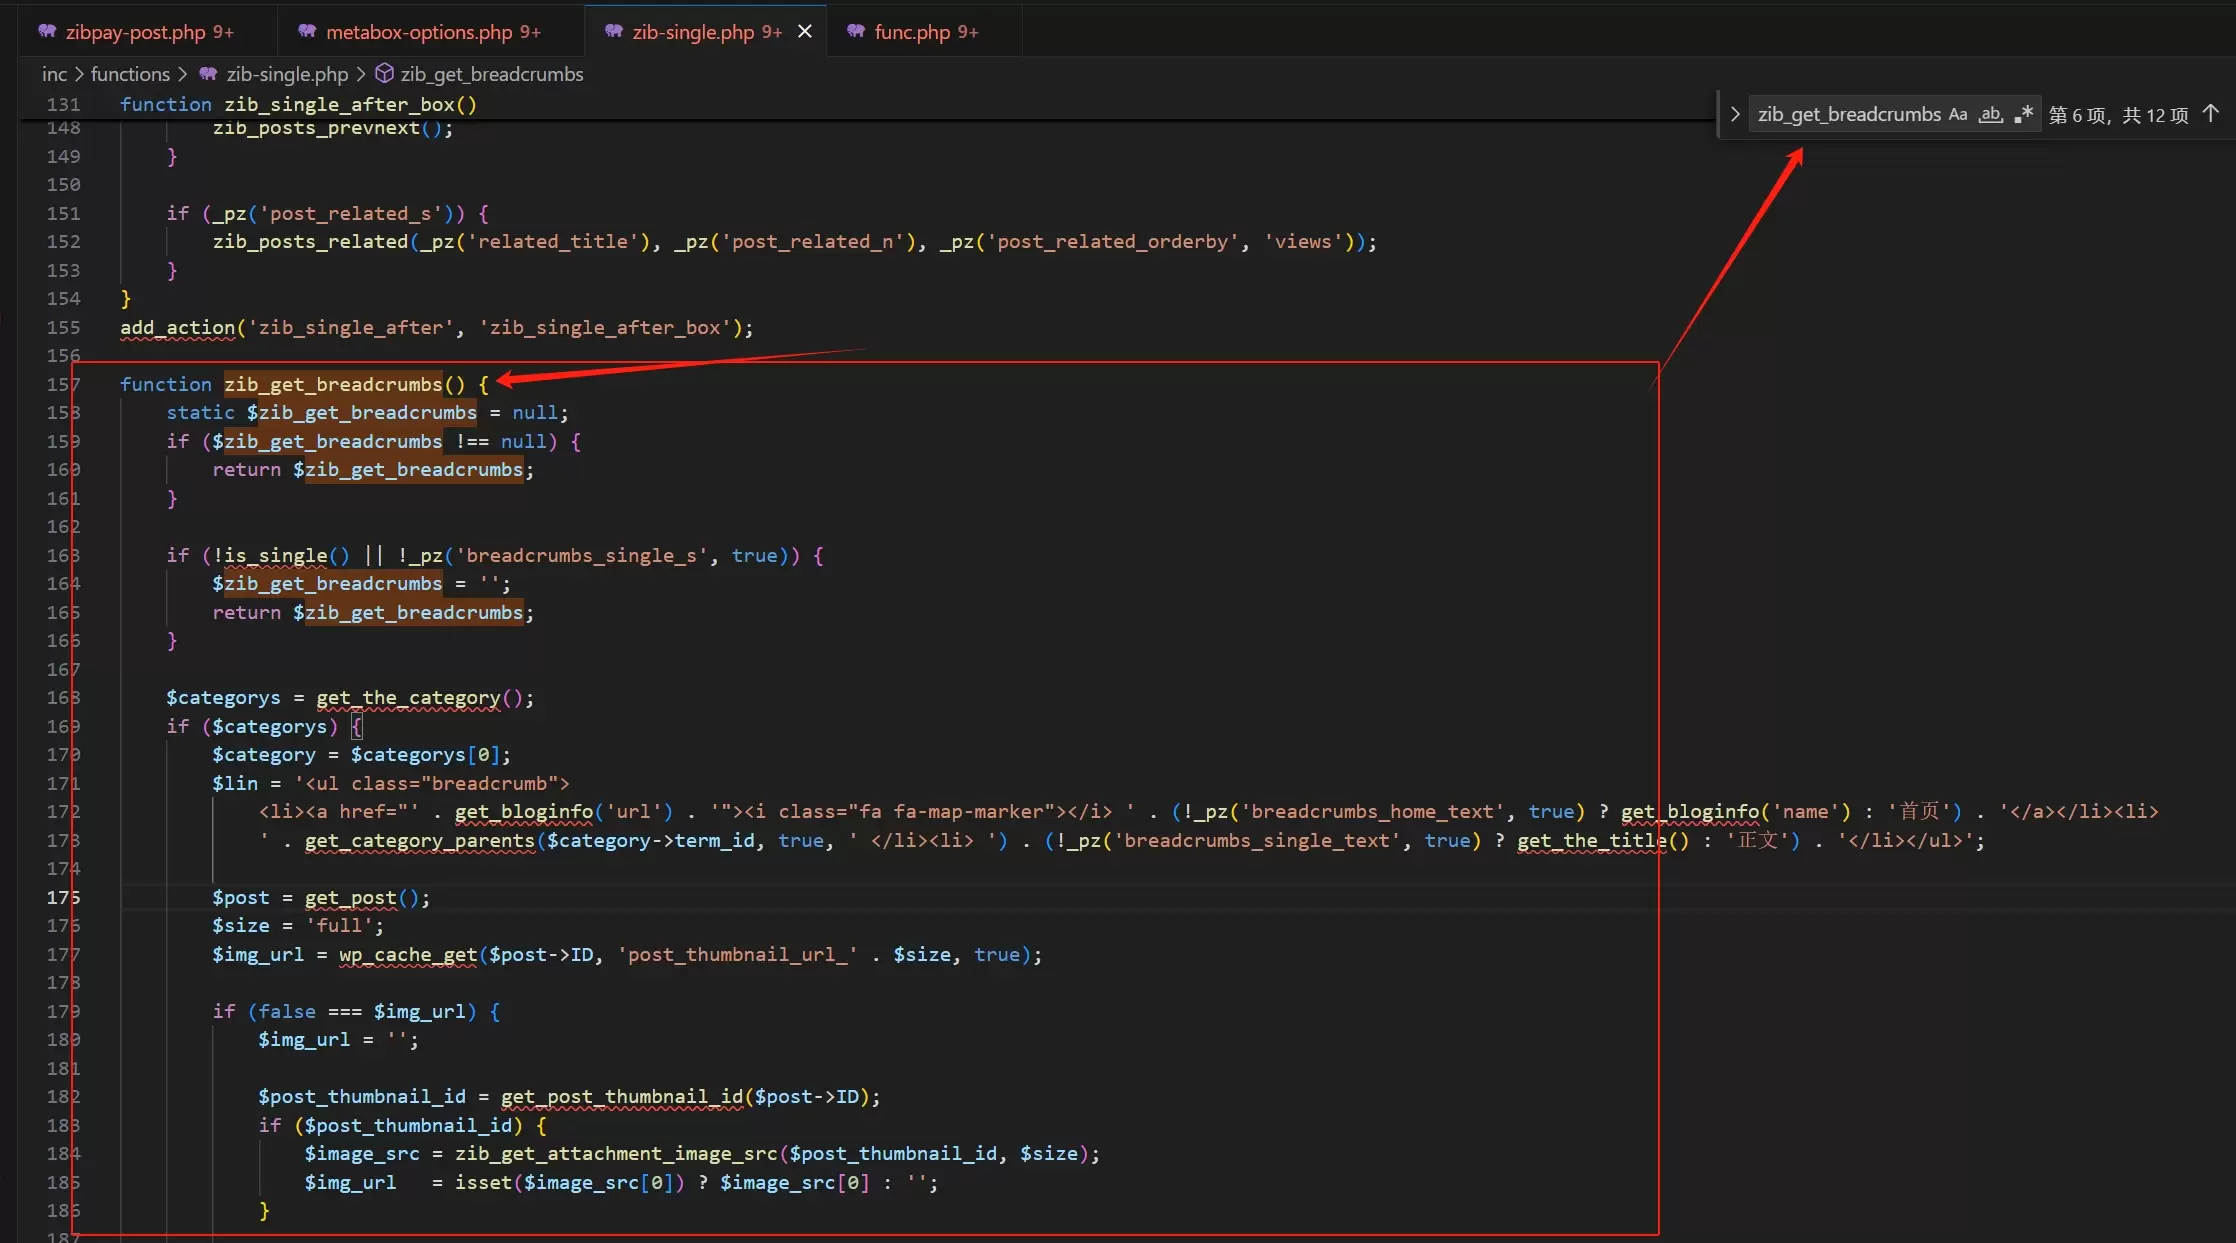Click the match count text '第 6 项, 共 12 项'
The height and width of the screenshot is (1243, 2236).
tap(2118, 115)
